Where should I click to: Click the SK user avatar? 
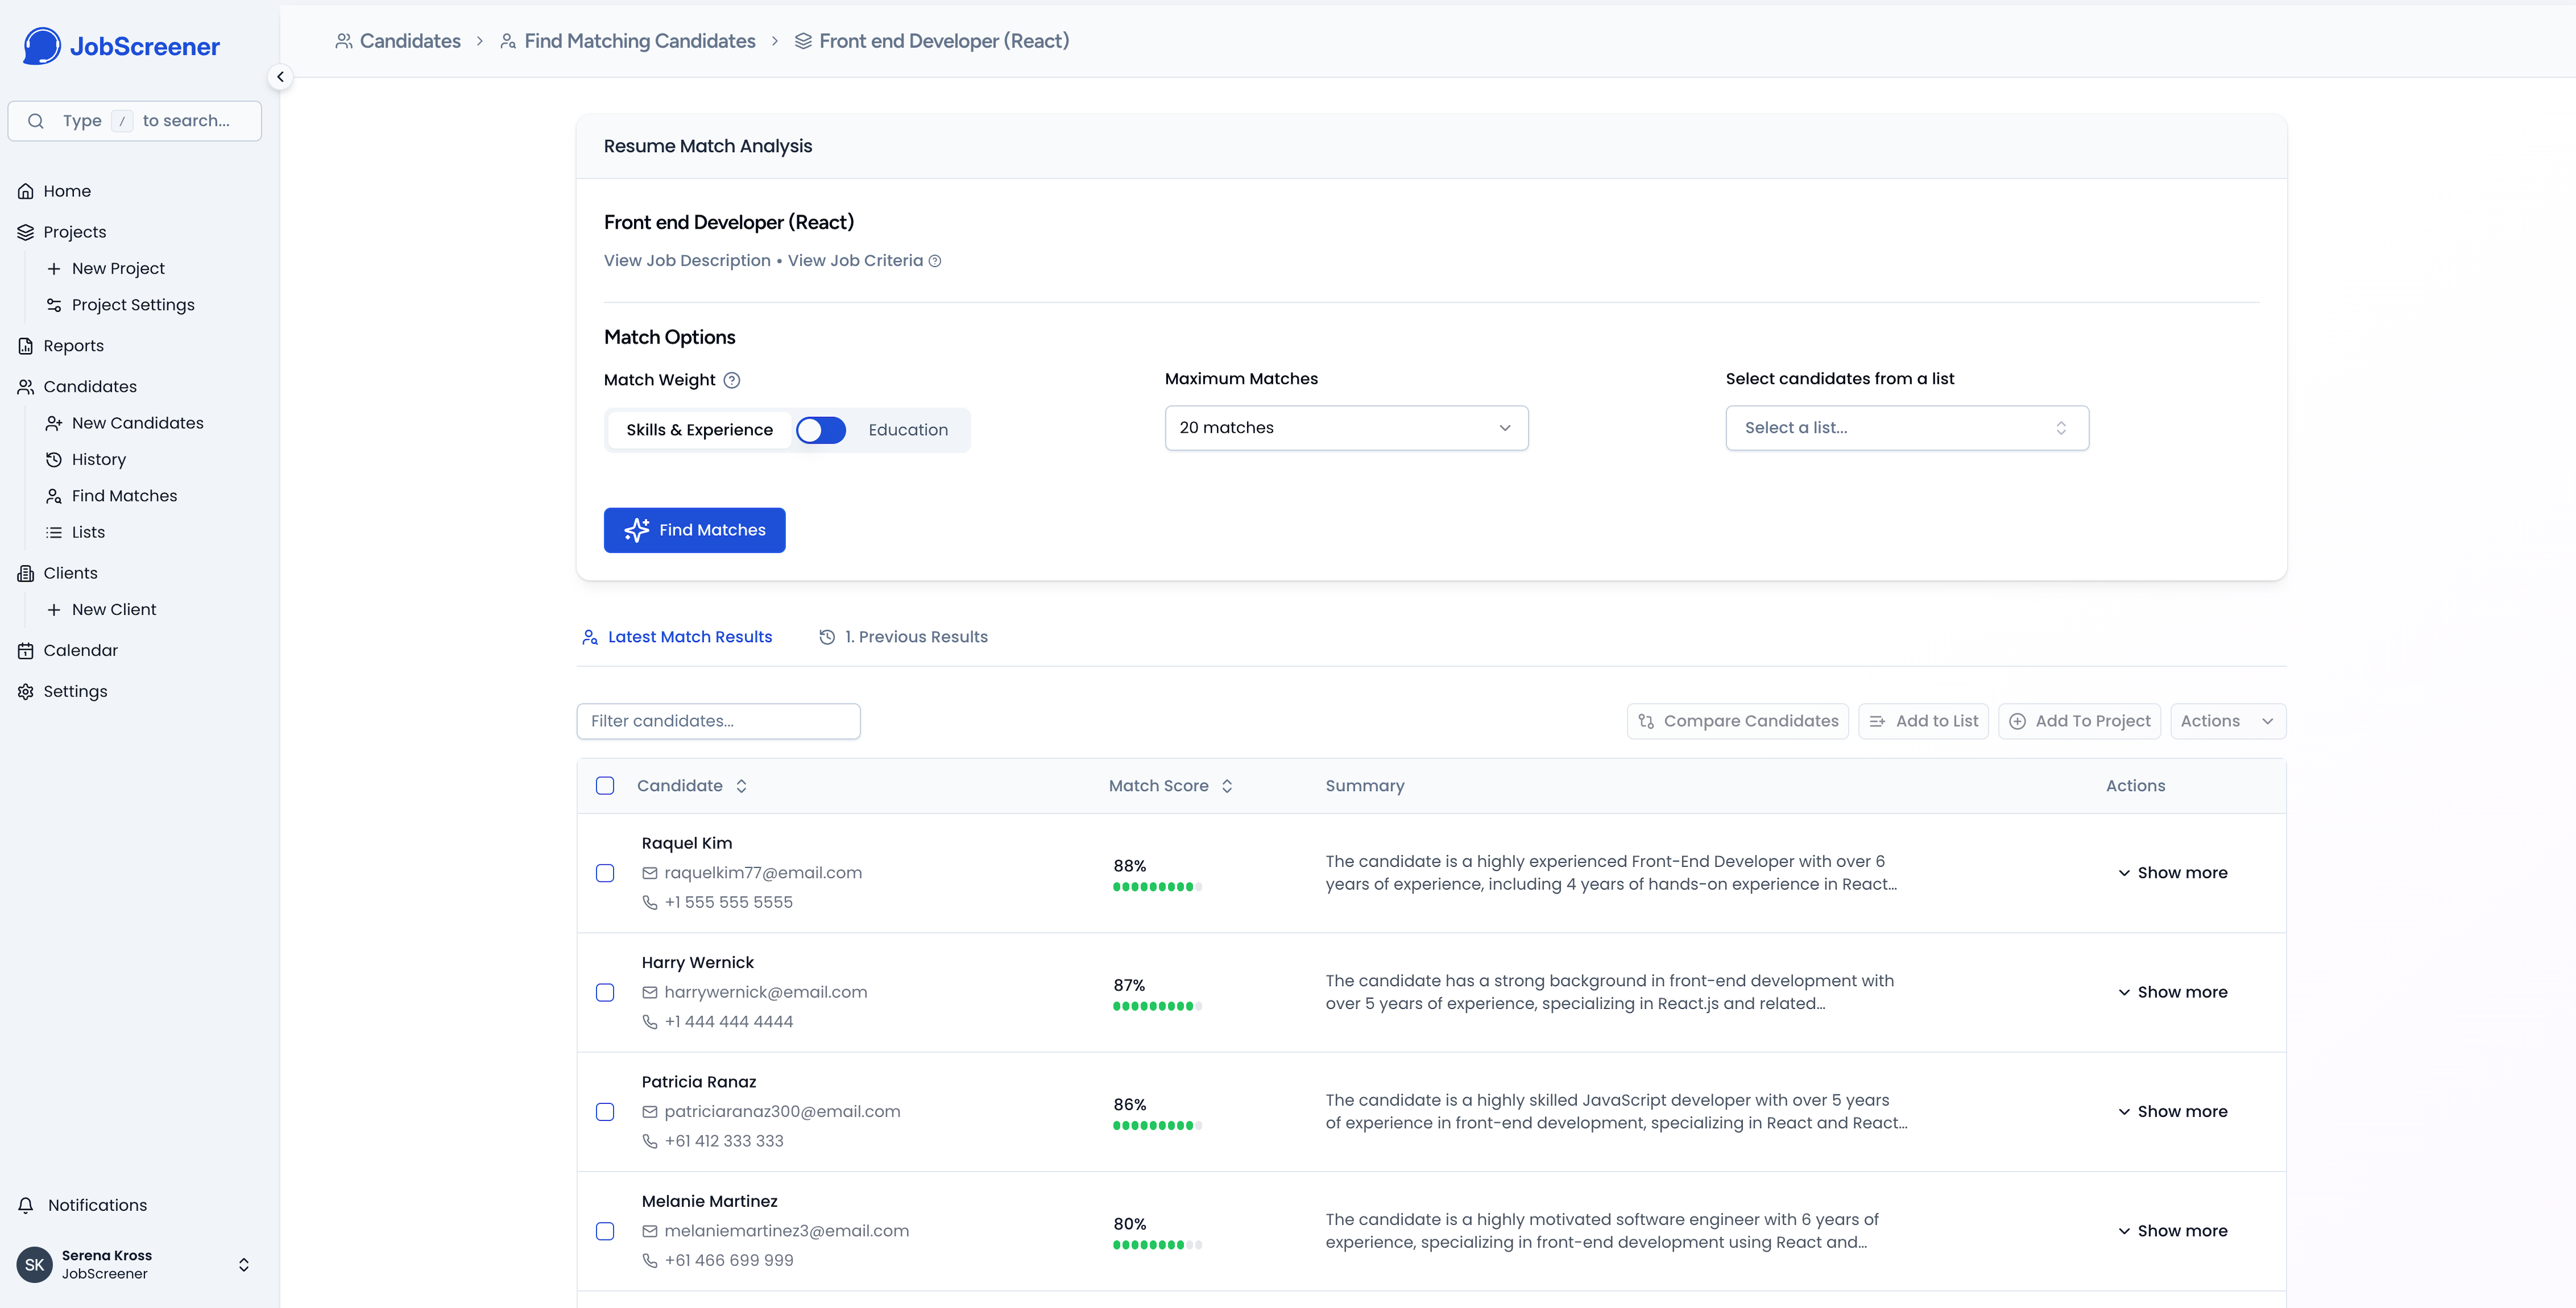pos(34,1265)
